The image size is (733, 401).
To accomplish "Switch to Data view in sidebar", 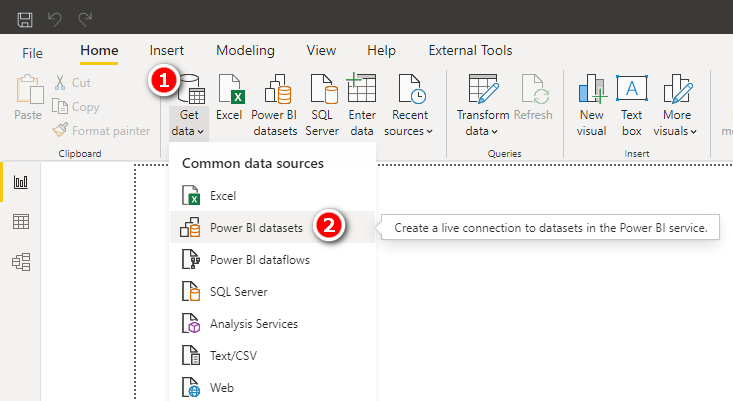I will [21, 222].
